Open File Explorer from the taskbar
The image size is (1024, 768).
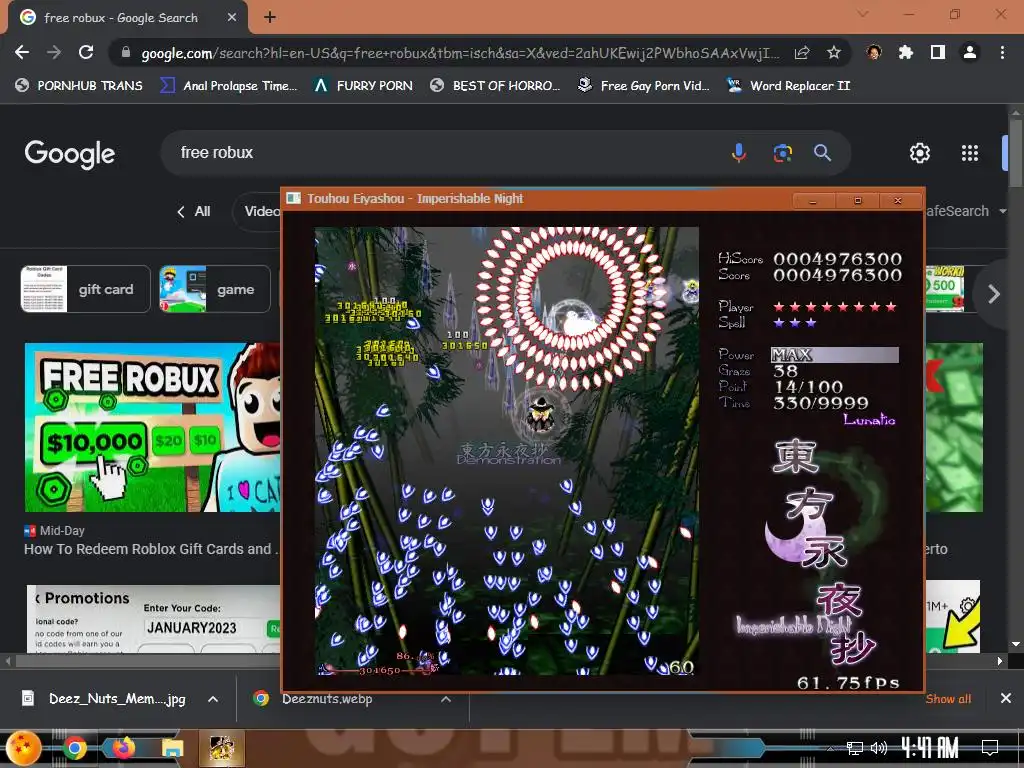click(172, 748)
